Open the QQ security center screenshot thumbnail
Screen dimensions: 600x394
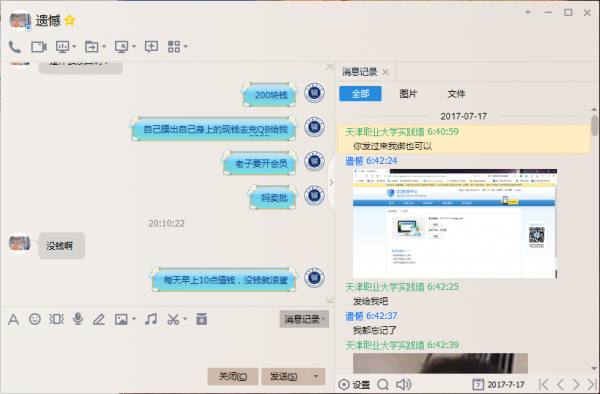(x=455, y=223)
